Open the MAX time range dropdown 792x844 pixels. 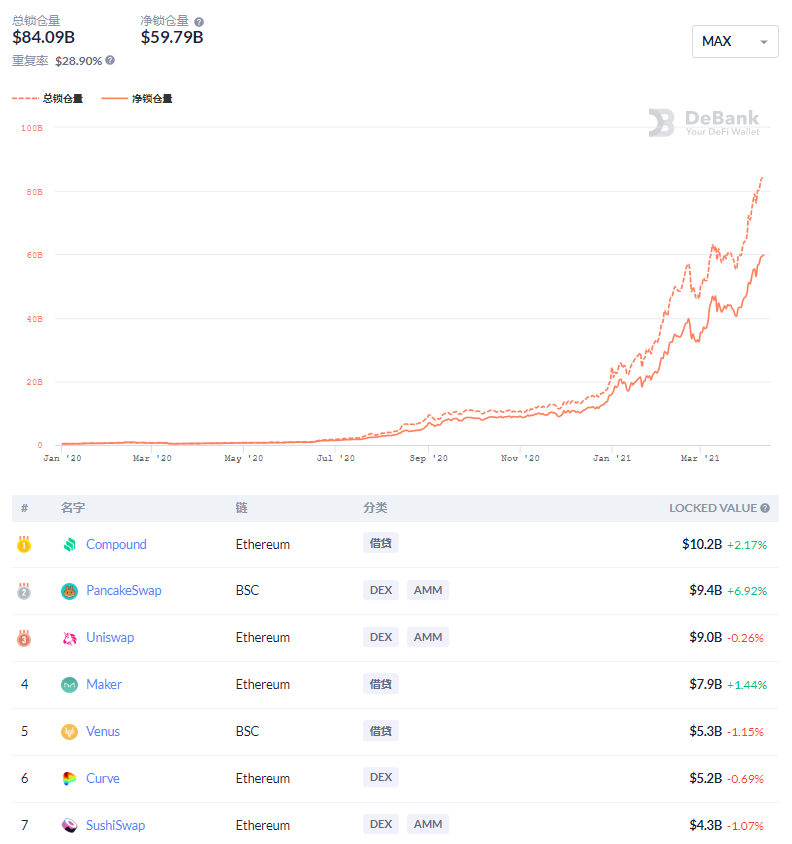(x=734, y=41)
